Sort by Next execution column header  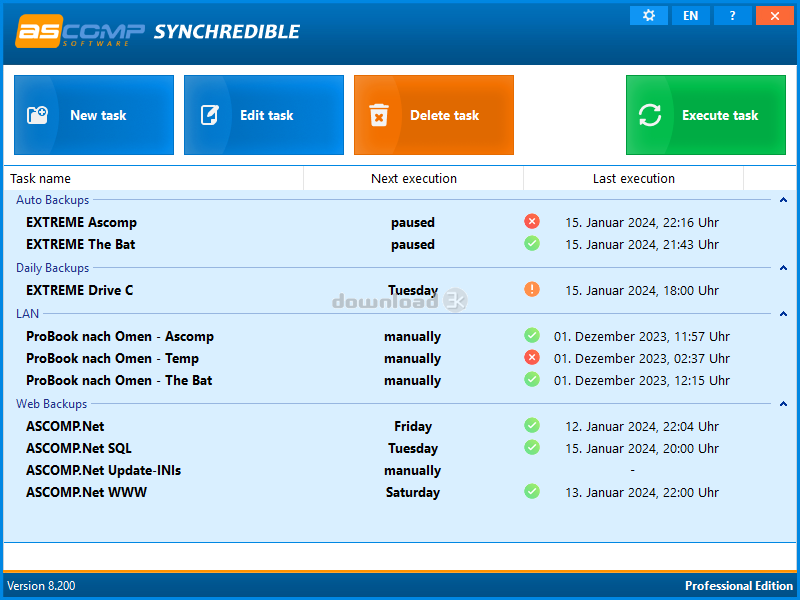pyautogui.click(x=414, y=179)
